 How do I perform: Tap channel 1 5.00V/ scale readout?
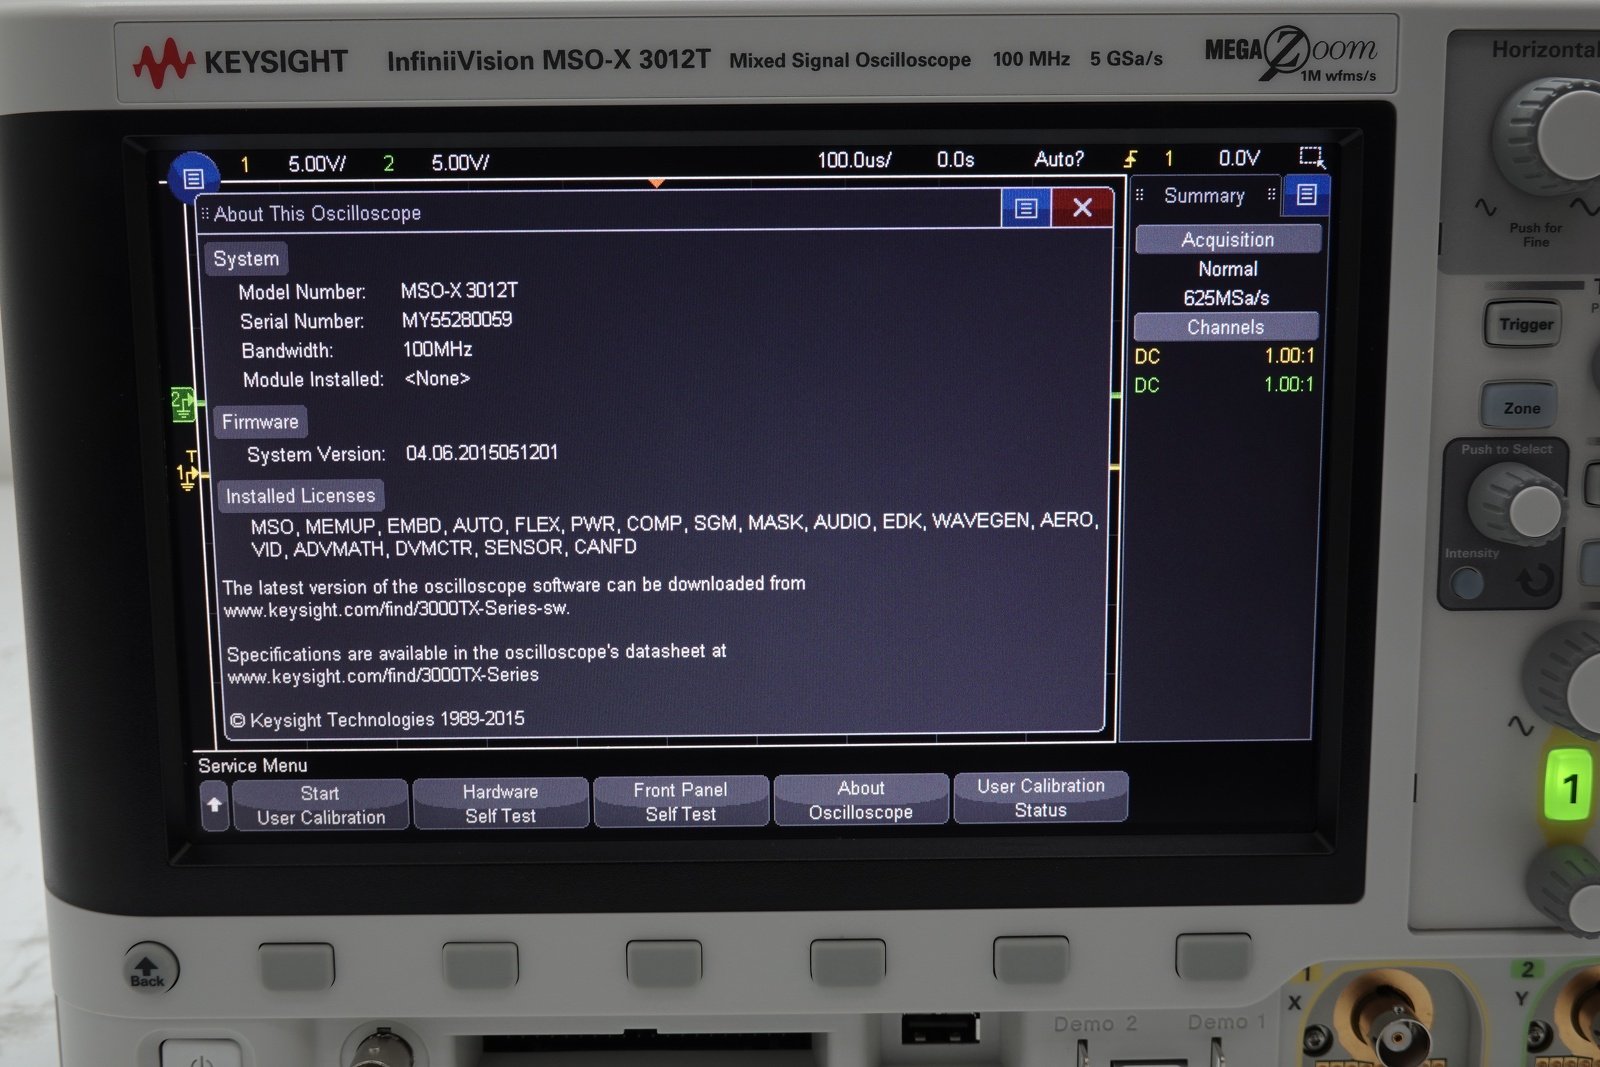click(x=317, y=164)
